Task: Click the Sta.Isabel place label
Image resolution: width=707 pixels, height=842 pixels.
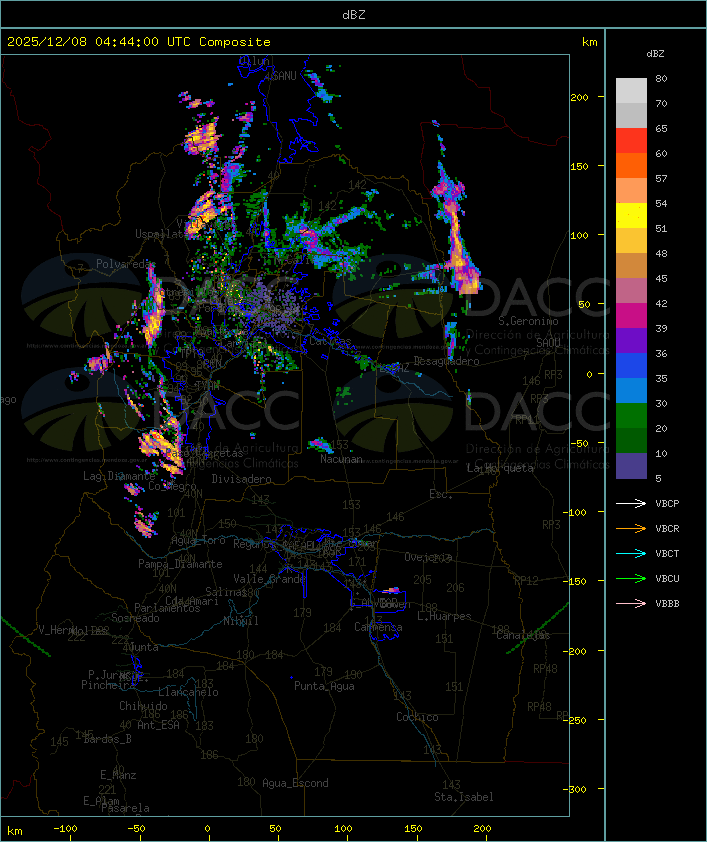Action: 463,797
